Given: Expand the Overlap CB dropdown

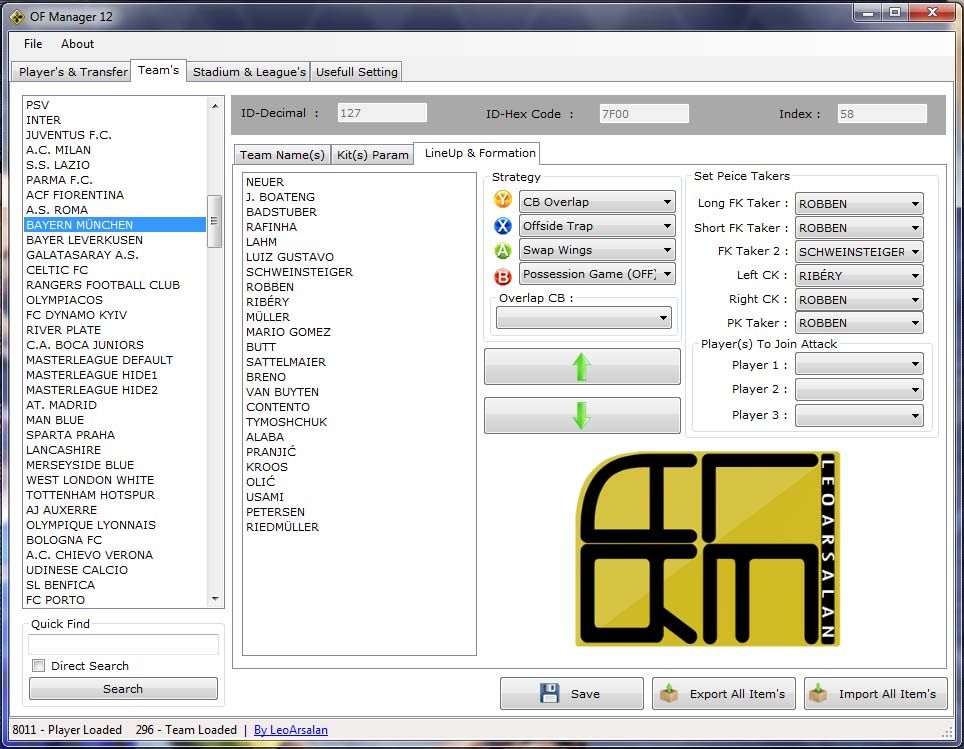Looking at the screenshot, I should (x=584, y=318).
